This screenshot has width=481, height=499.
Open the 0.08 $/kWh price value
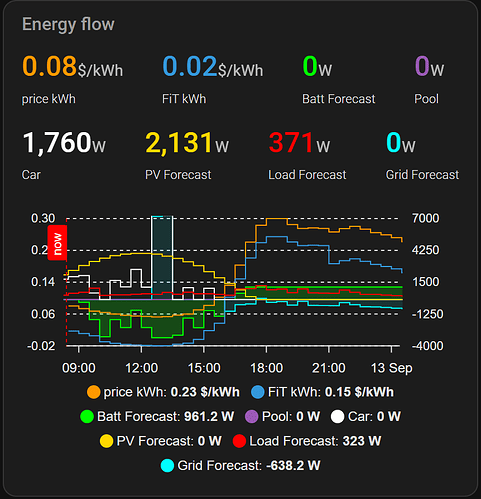(72, 66)
